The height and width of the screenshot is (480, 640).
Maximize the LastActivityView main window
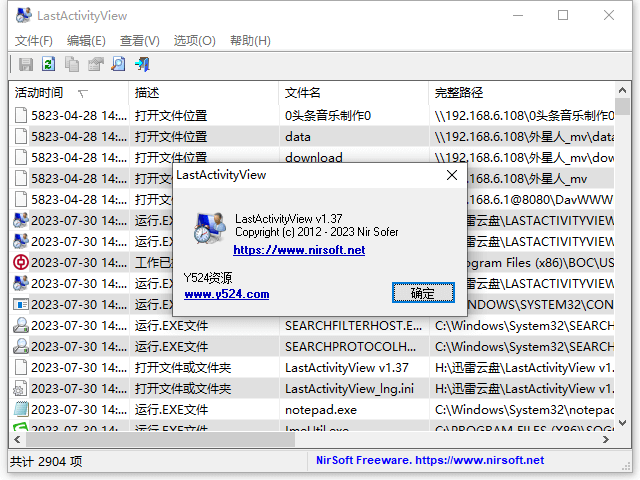coord(563,16)
